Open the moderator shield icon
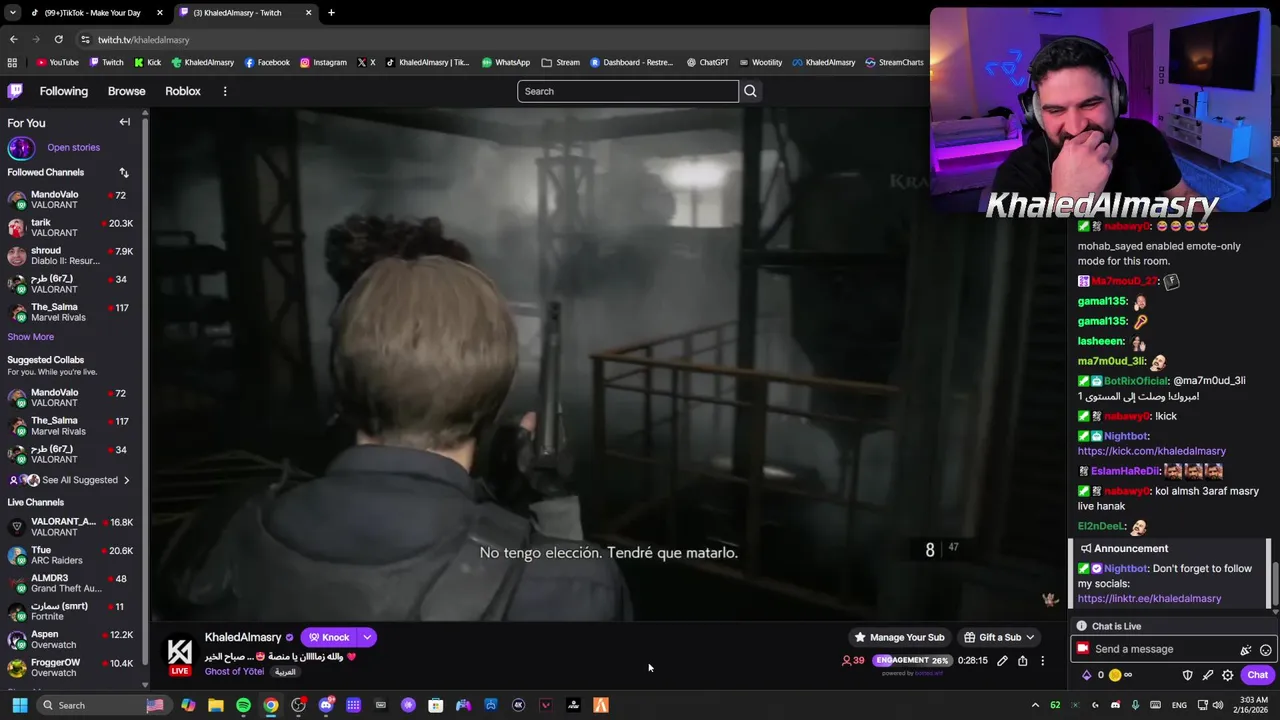The width and height of the screenshot is (1280, 720). tap(1187, 675)
